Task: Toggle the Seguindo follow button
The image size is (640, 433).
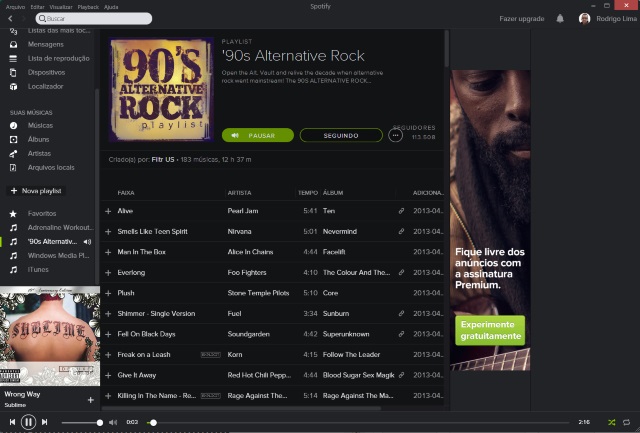Action: tap(341, 135)
